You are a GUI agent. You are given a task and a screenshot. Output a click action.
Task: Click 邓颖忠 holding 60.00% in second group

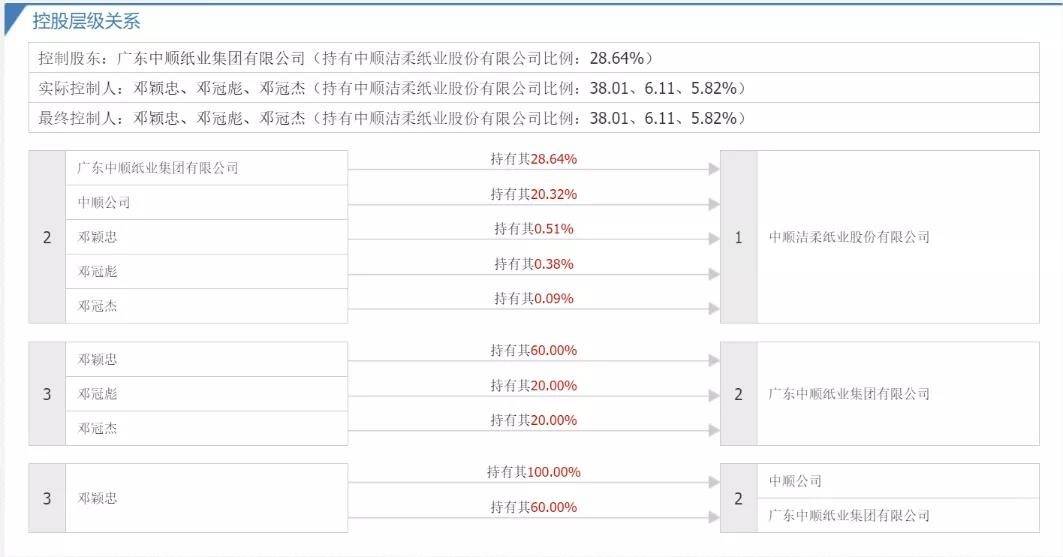[97, 359]
